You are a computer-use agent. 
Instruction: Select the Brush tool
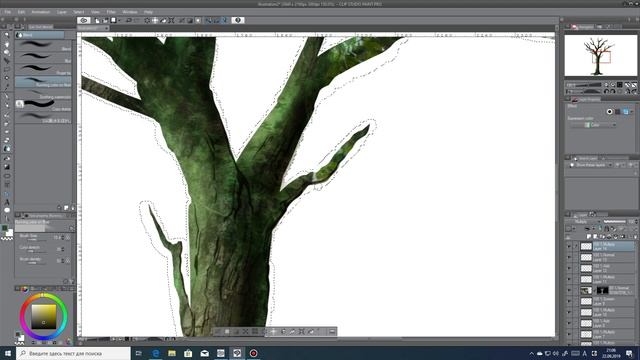point(7,115)
